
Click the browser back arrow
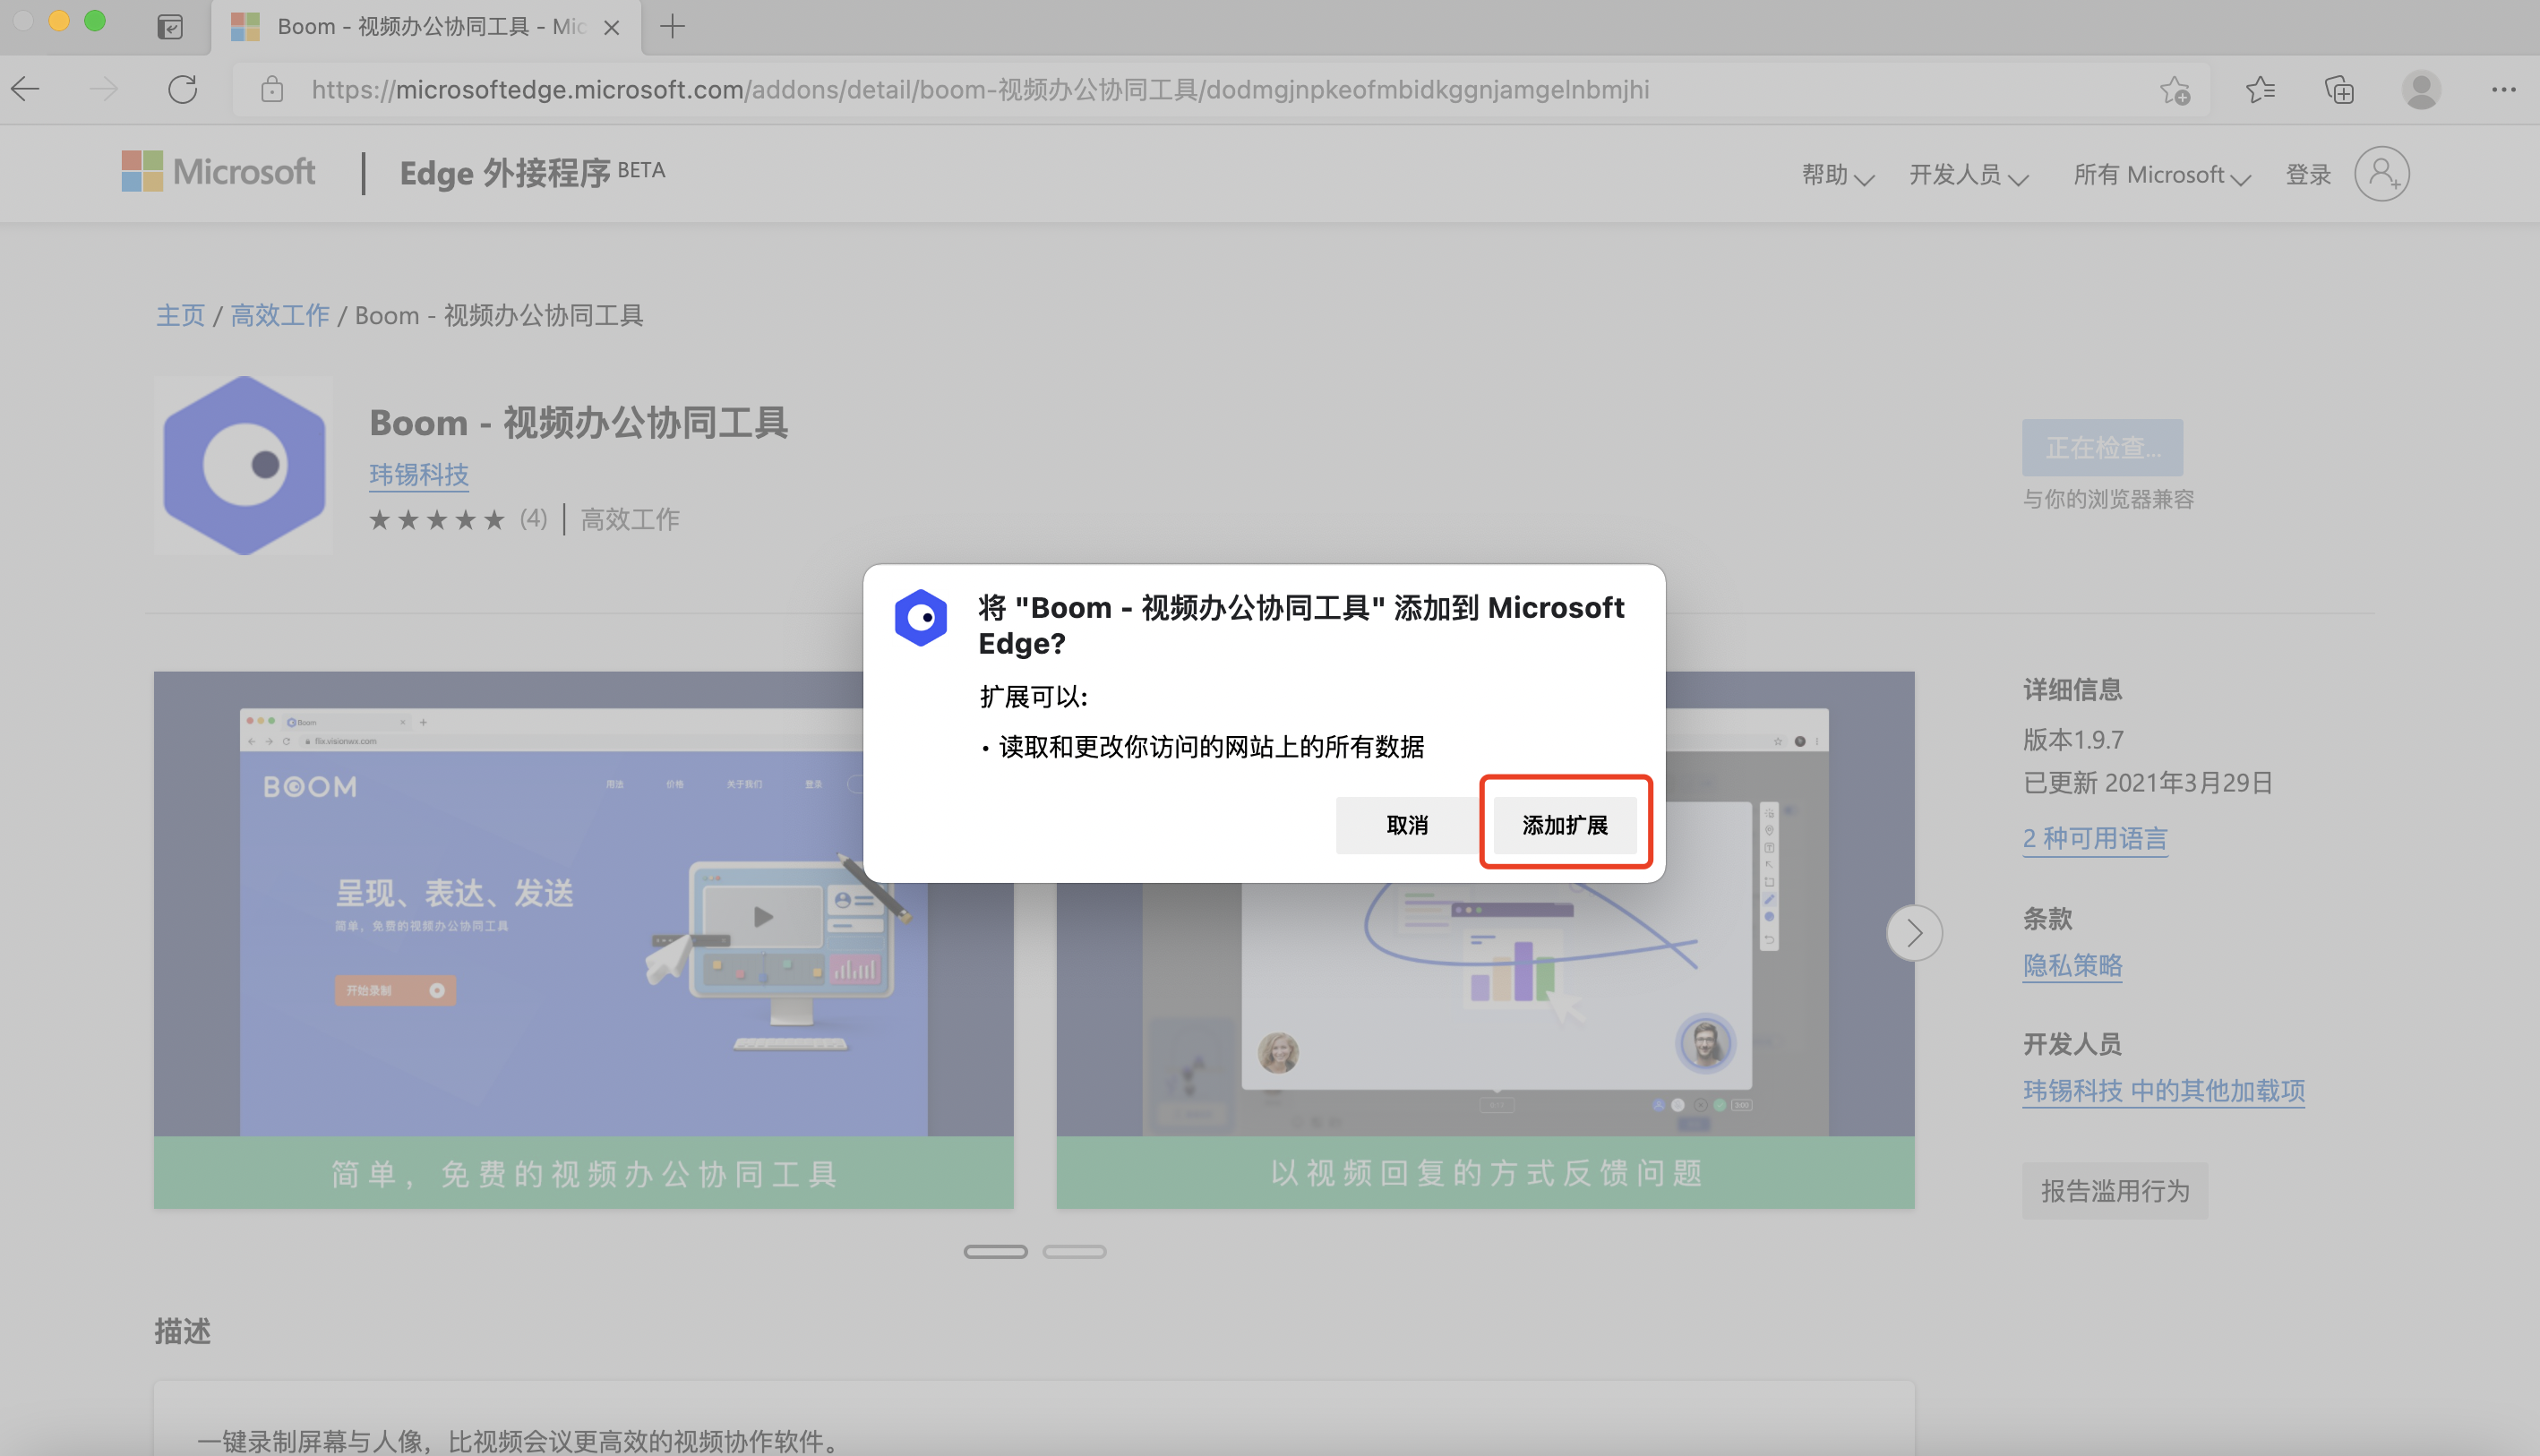27,90
